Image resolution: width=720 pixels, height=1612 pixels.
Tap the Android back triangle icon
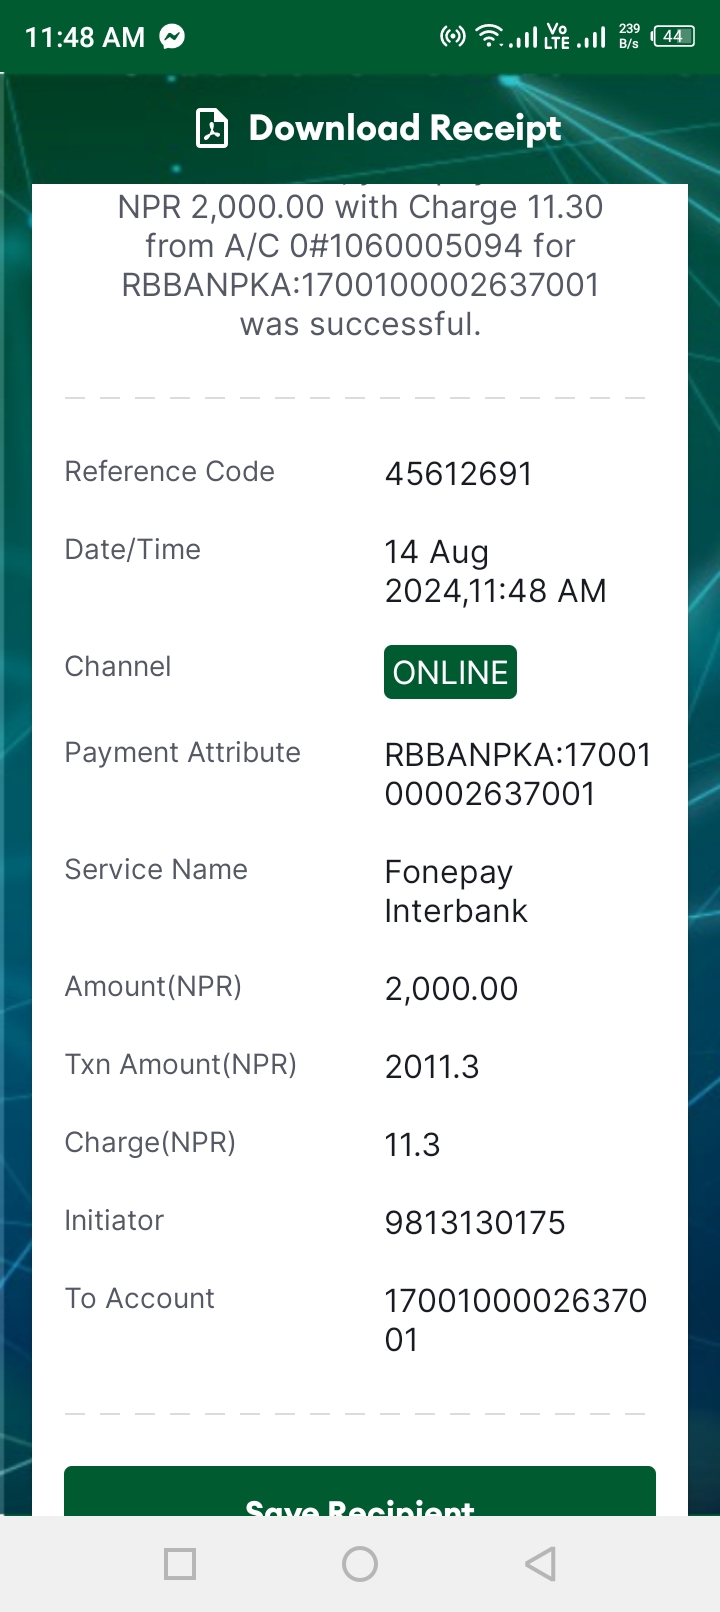pos(540,1563)
